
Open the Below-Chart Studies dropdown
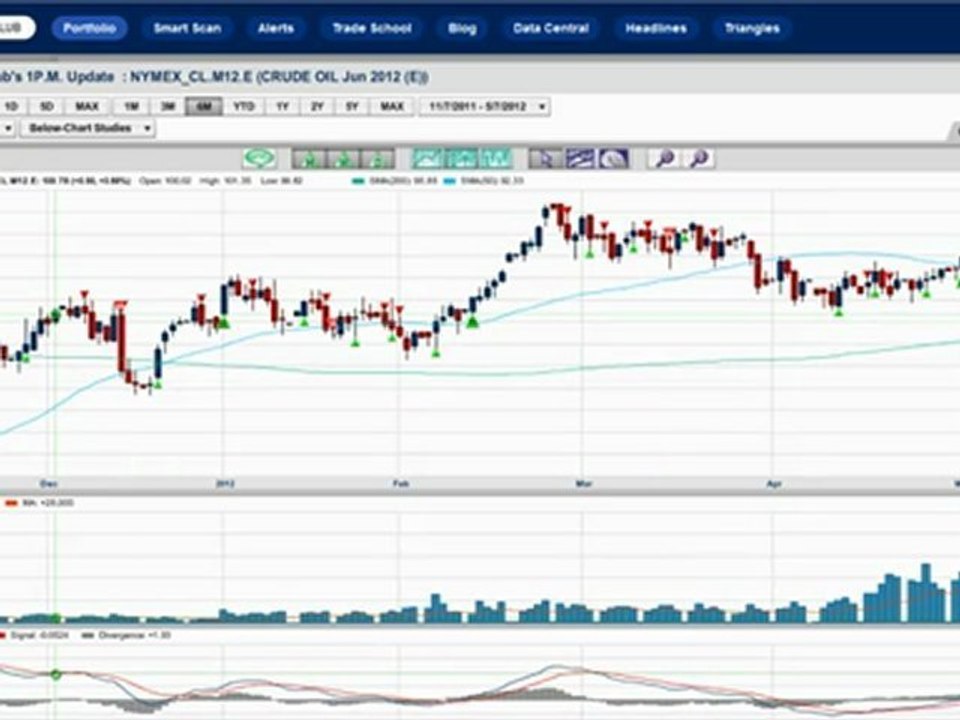coord(88,128)
